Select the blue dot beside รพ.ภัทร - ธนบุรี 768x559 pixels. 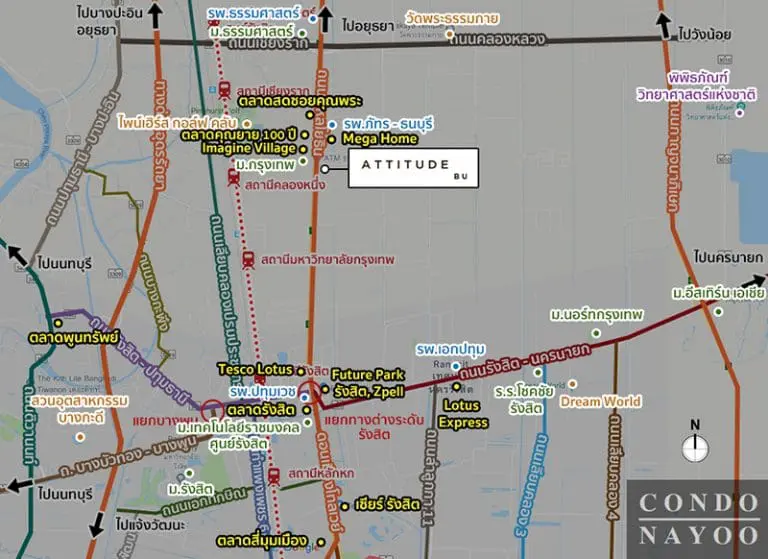pos(333,125)
